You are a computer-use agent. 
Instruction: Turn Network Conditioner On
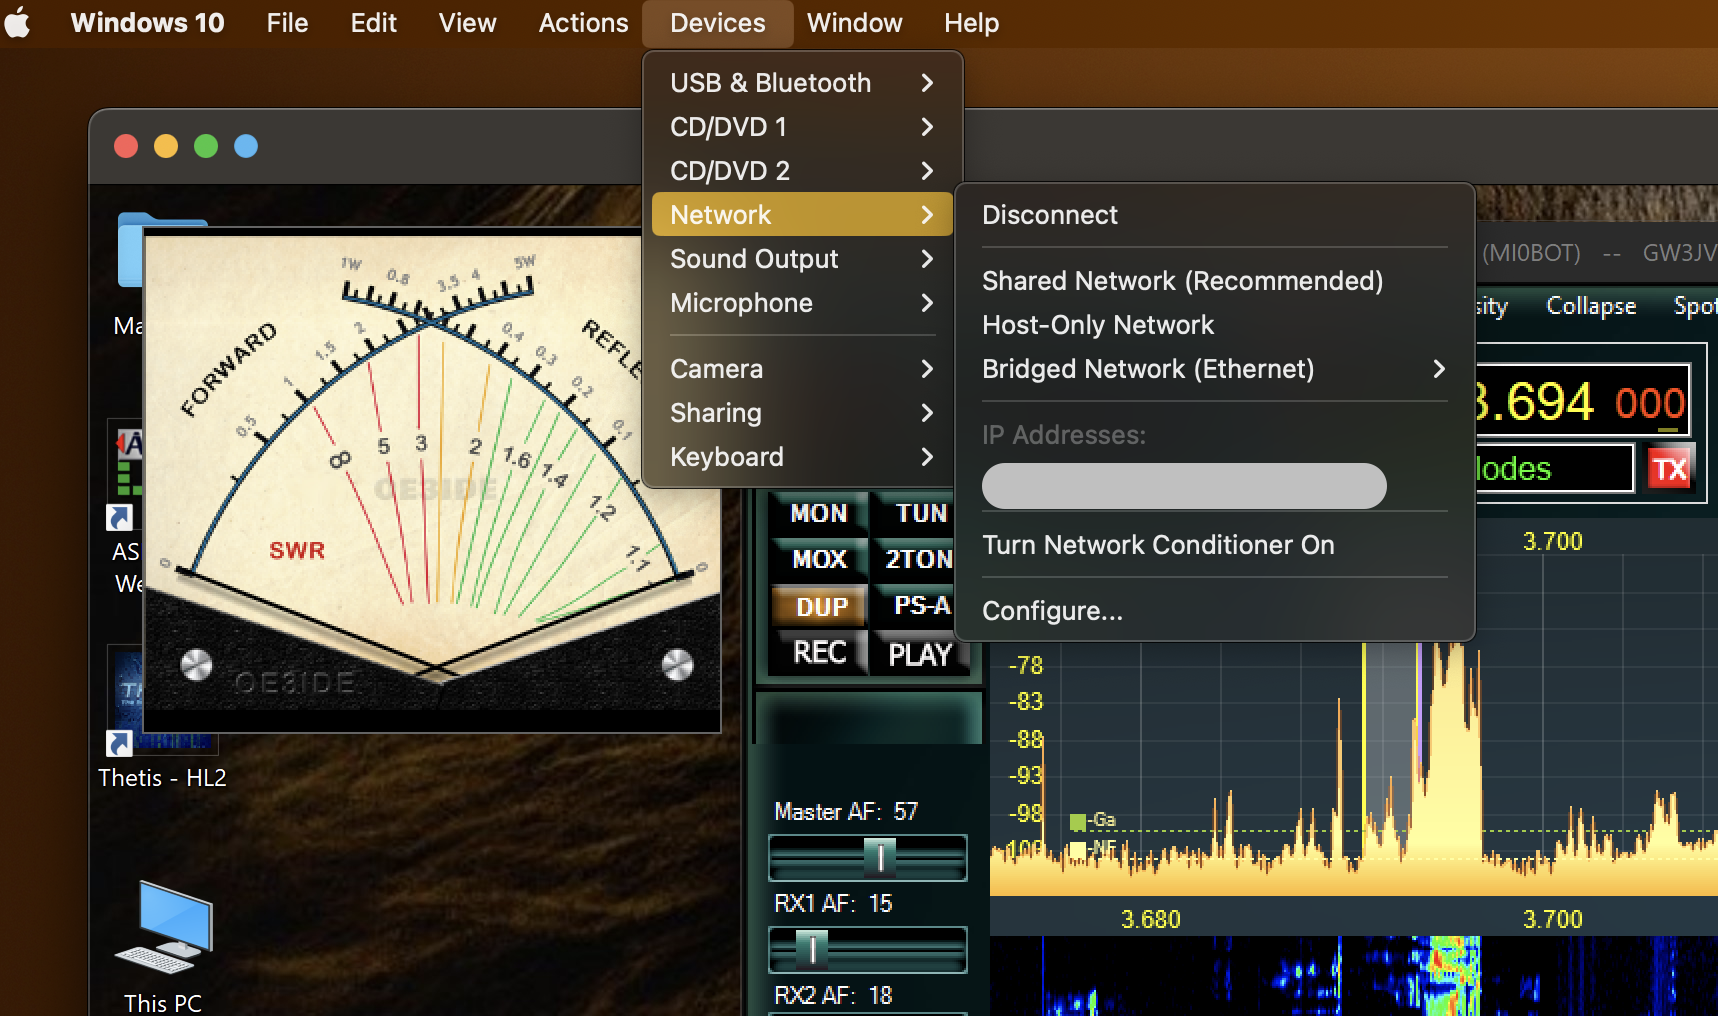(1215, 544)
